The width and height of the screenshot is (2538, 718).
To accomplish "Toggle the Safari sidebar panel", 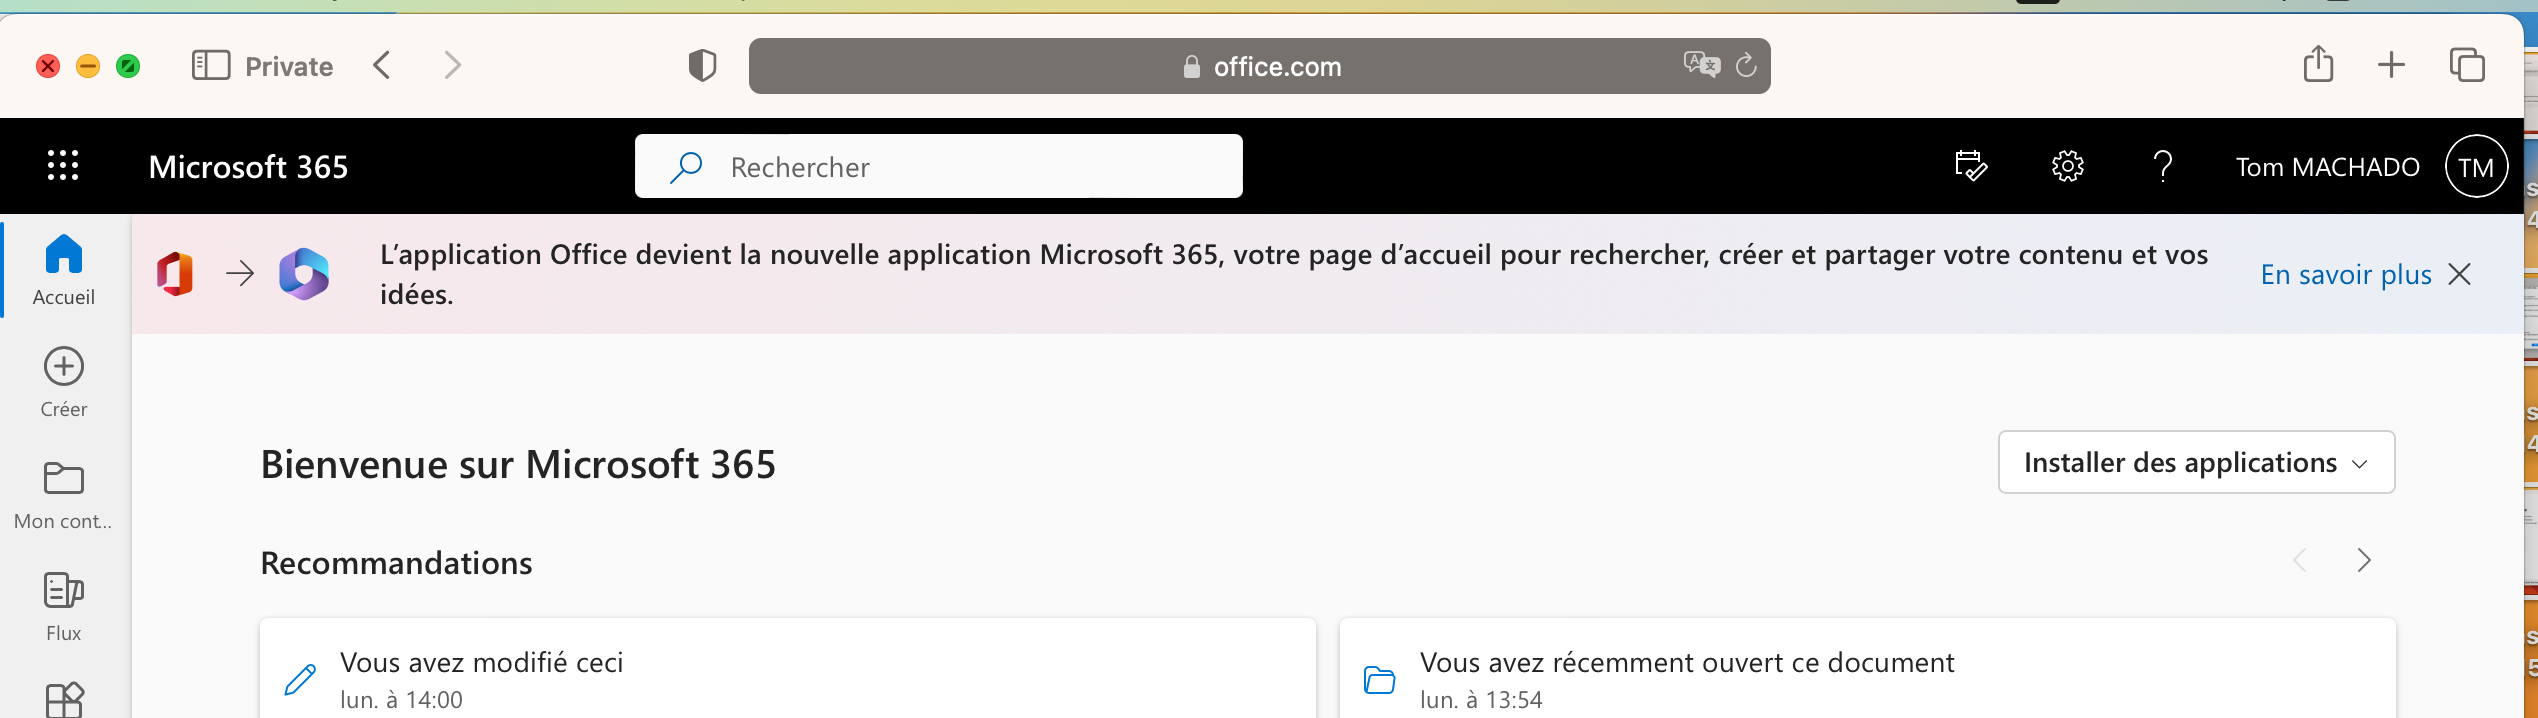I will pyautogui.click(x=211, y=66).
